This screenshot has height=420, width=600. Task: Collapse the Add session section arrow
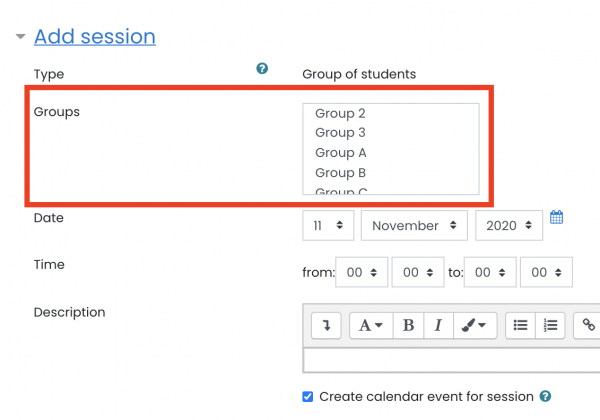tap(20, 37)
